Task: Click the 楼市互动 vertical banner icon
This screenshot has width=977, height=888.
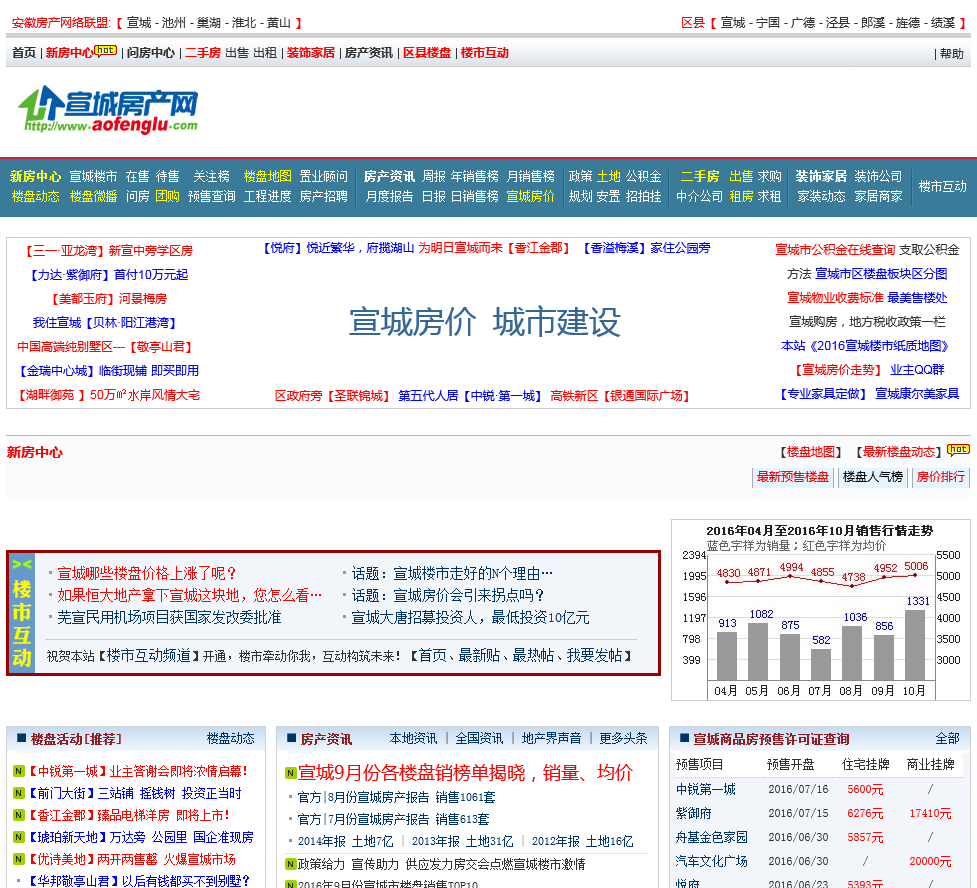Action: coord(21,614)
